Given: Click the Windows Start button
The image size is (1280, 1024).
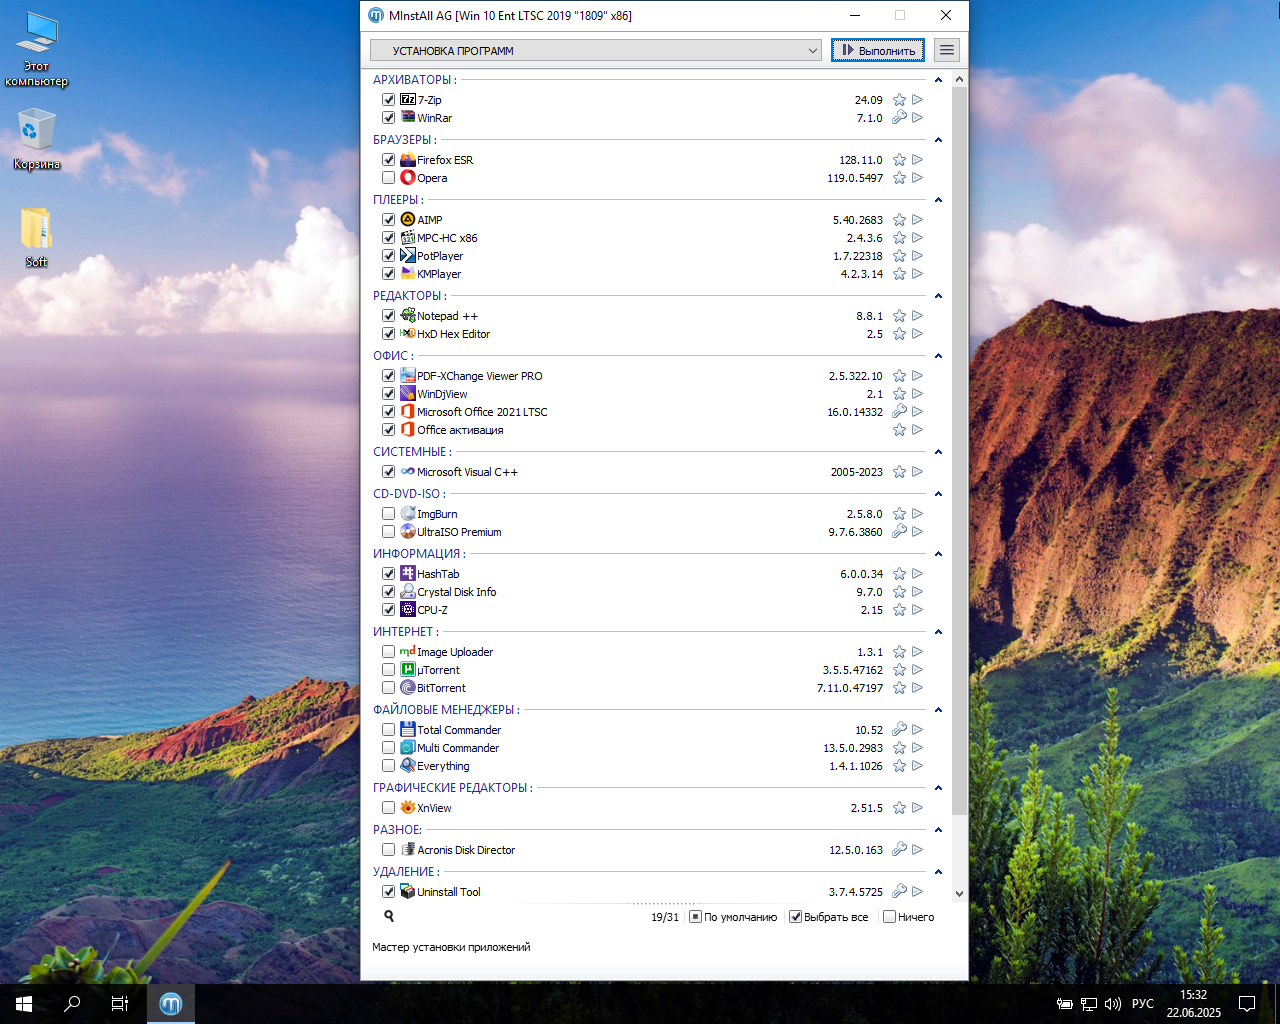Looking at the screenshot, I should (24, 1004).
